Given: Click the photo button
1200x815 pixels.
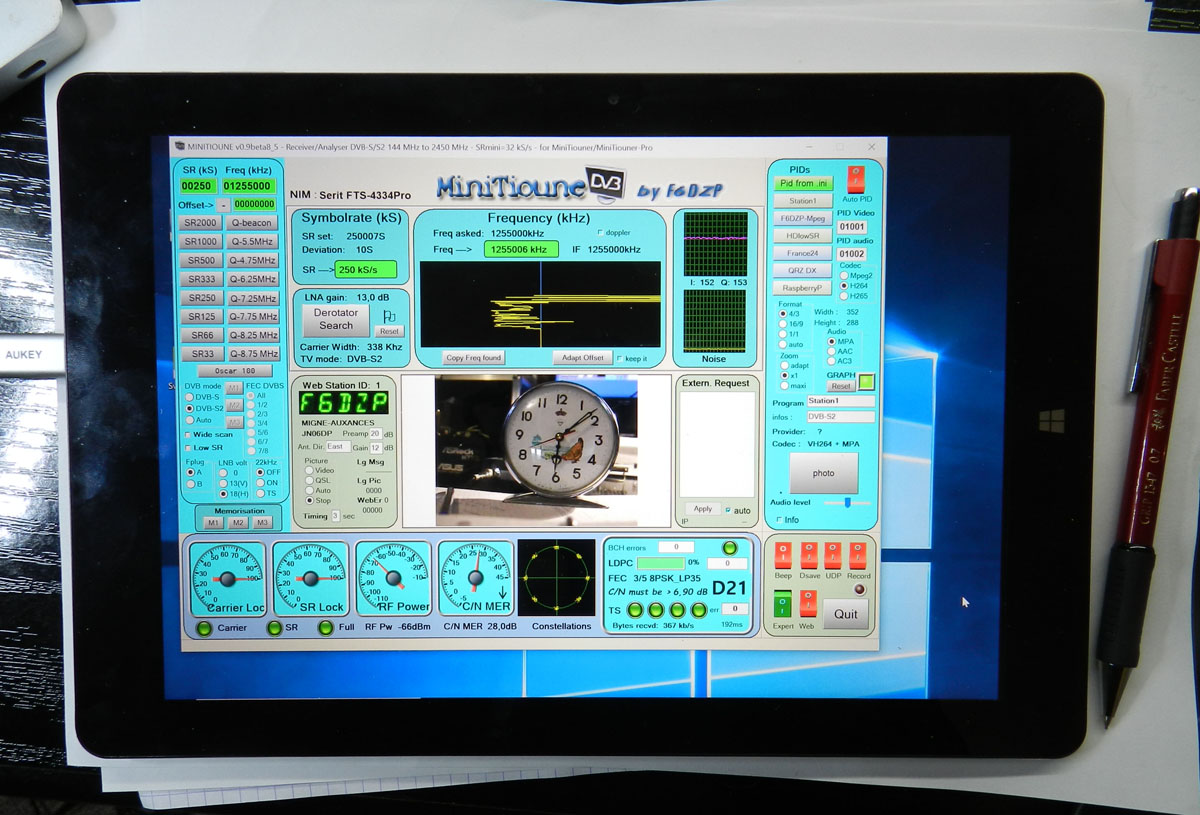Looking at the screenshot, I should (x=824, y=474).
